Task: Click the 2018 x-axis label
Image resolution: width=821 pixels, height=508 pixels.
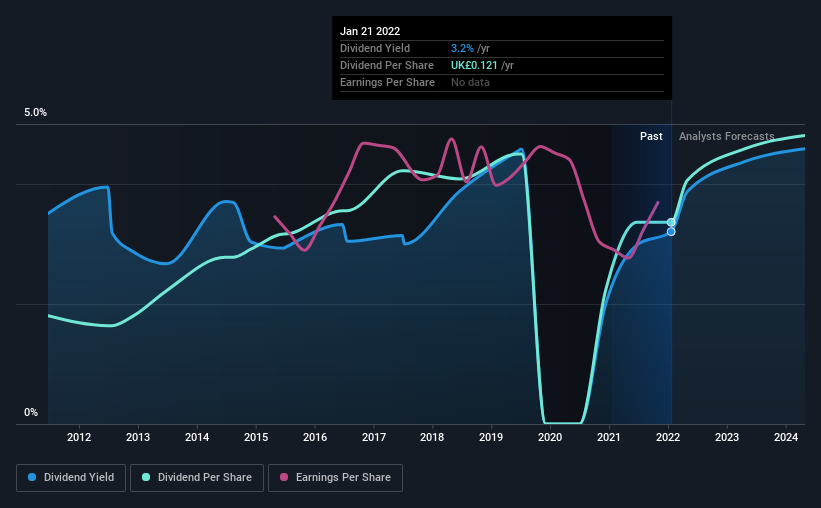Action: 432,437
